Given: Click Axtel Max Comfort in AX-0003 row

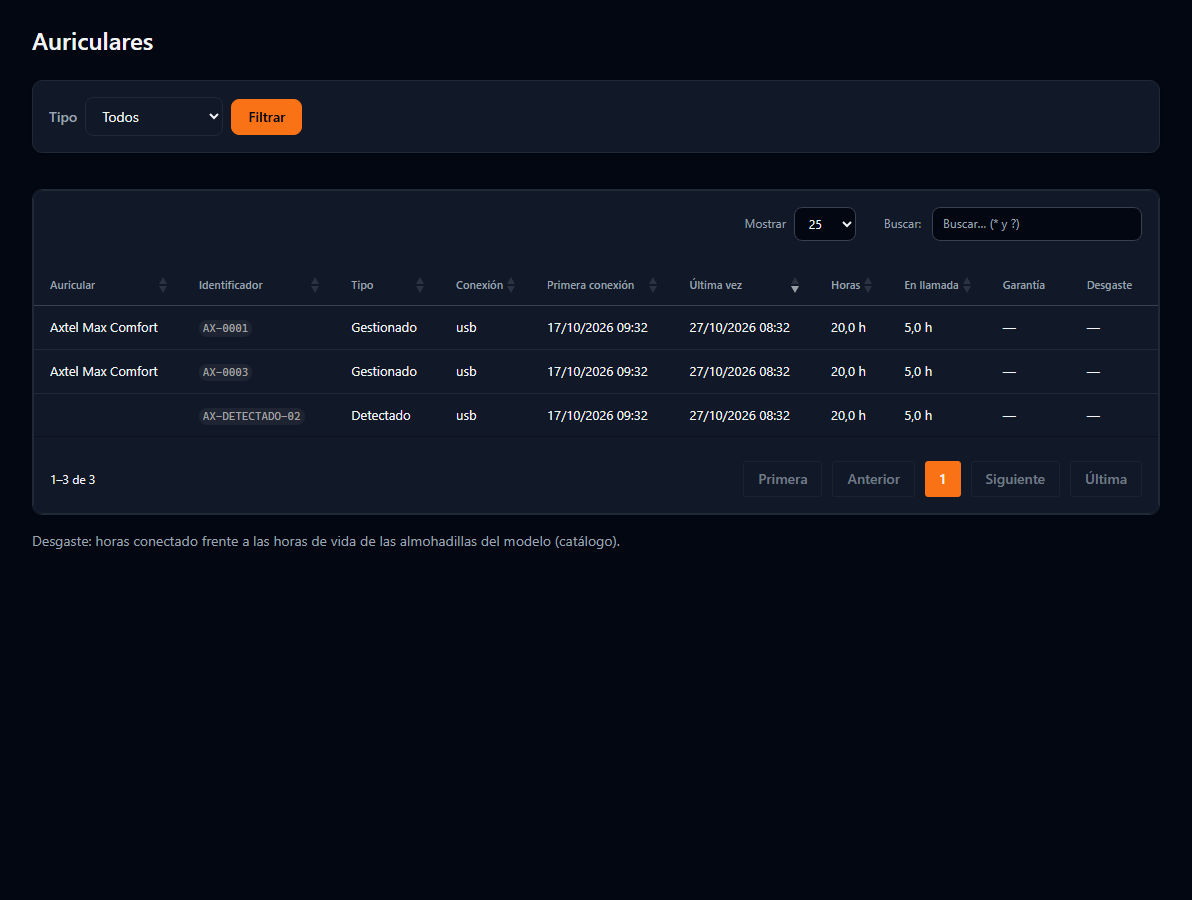Looking at the screenshot, I should coord(103,372).
